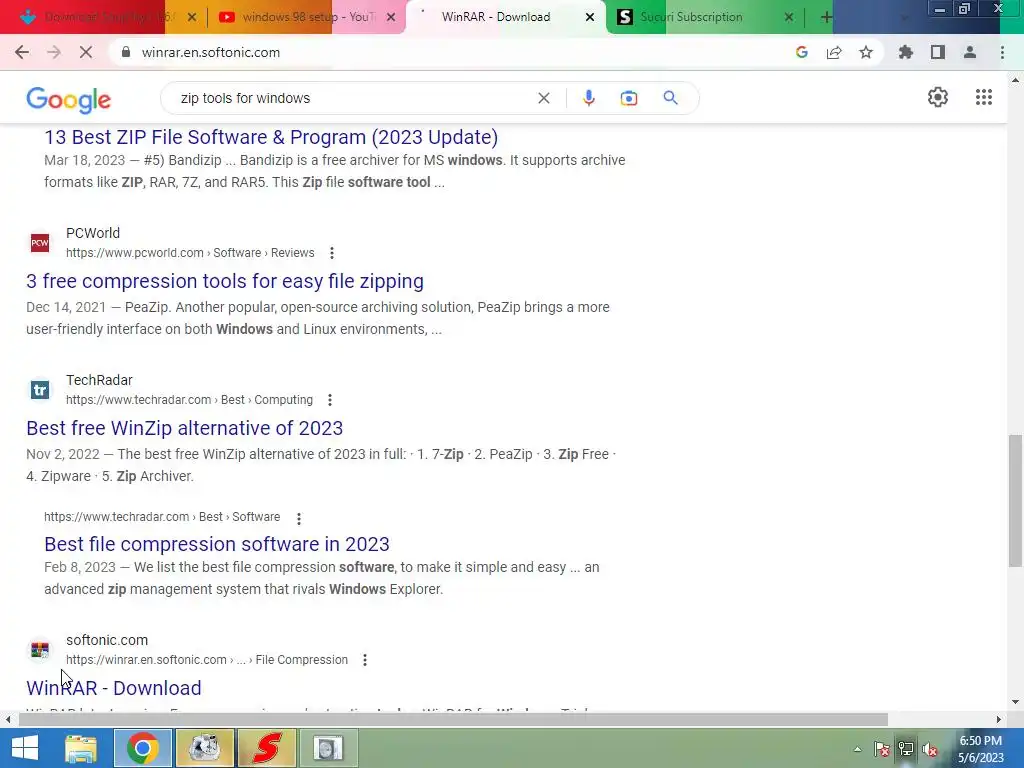This screenshot has width=1024, height=768.
Task: Click the winrar.en.softonic.com breadcrumb URL
Action: 207,660
